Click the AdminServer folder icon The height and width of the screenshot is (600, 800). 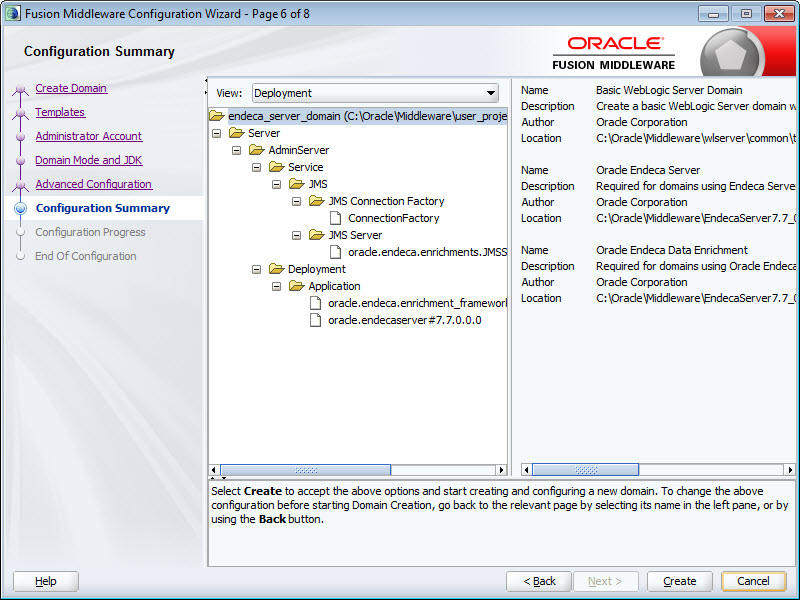pos(257,150)
